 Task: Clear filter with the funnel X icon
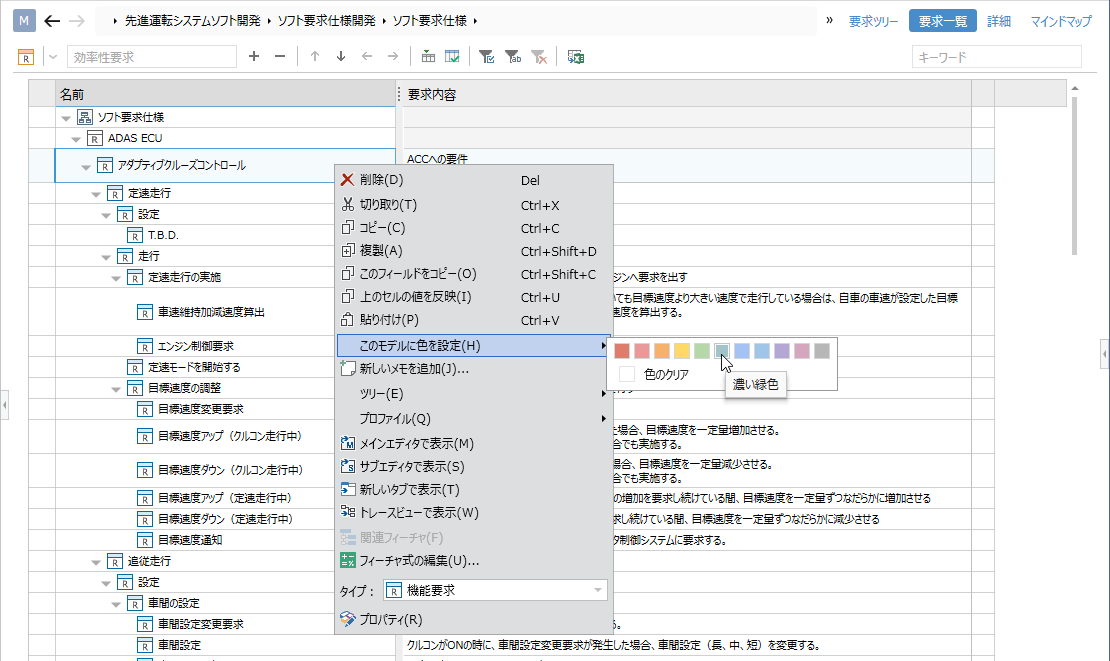click(x=539, y=57)
